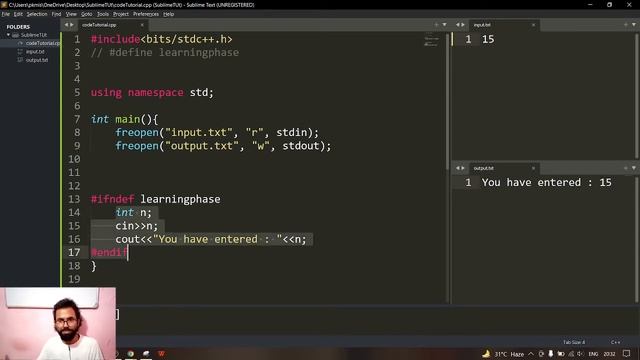The image size is (640, 360).
Task: Click the freopen input.txt line
Action: pyautogui.click(x=217, y=133)
